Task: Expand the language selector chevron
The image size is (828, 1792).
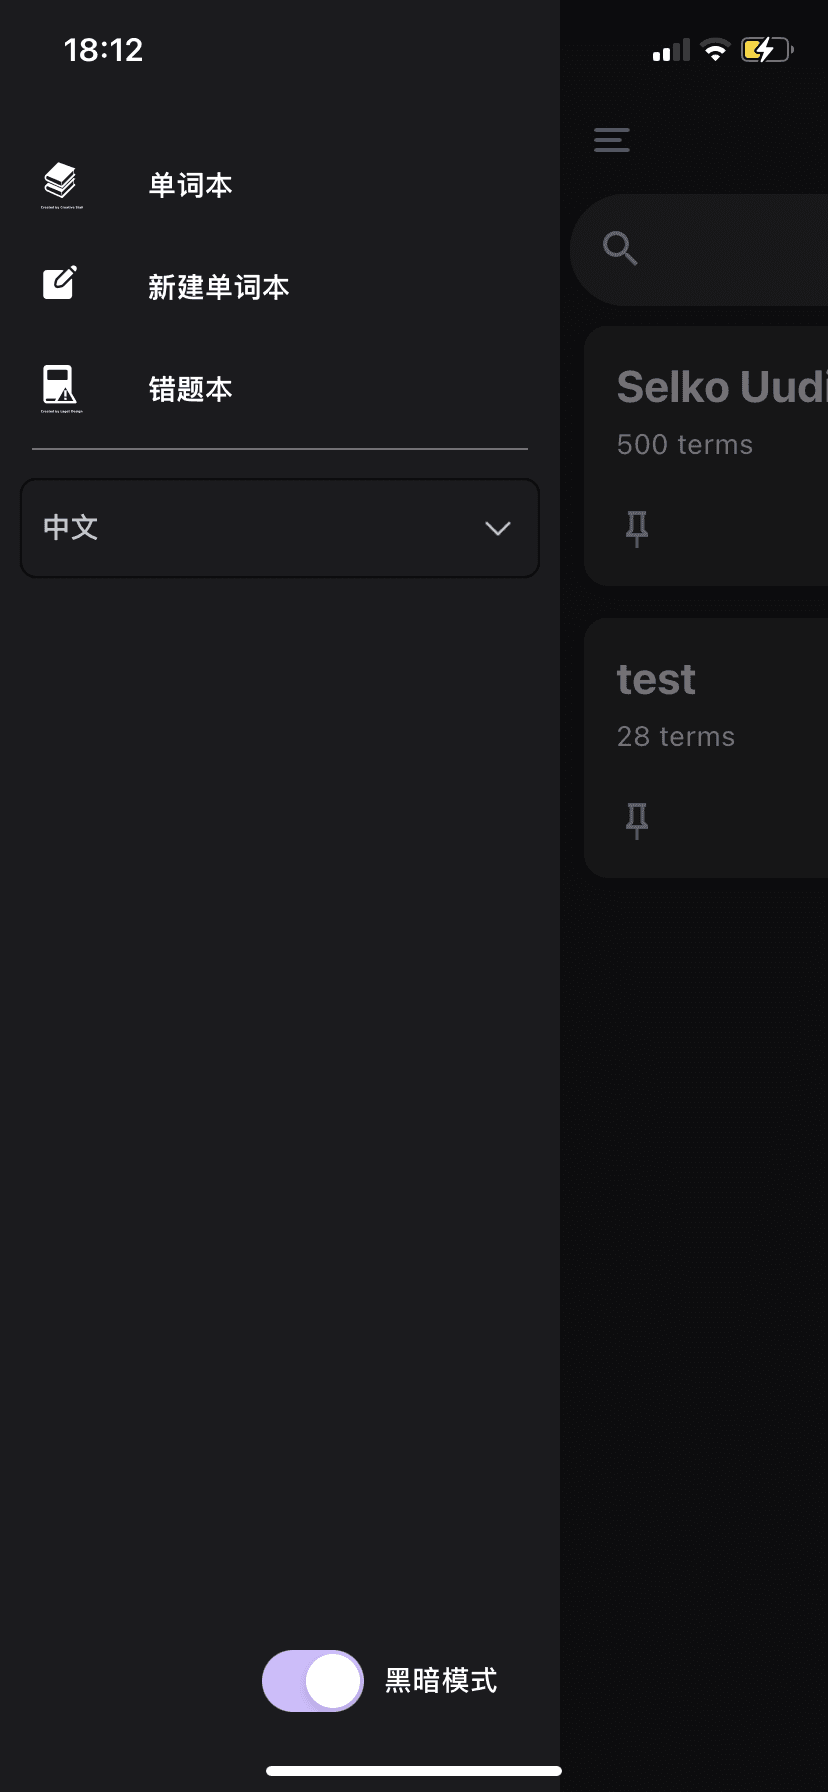Action: coord(497,528)
